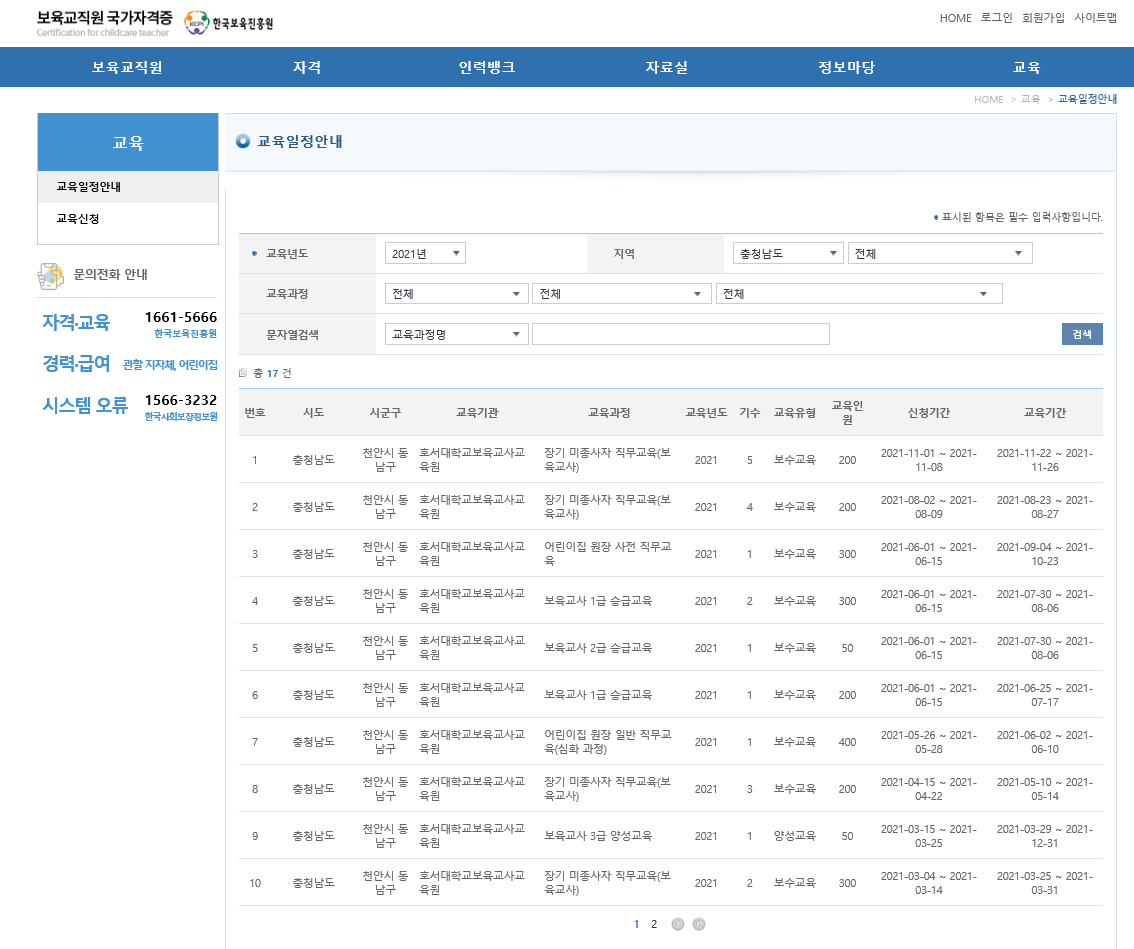This screenshot has width=1134, height=949.
Task: Expand the 전체 district dropdown beside 충청남도
Action: [940, 253]
